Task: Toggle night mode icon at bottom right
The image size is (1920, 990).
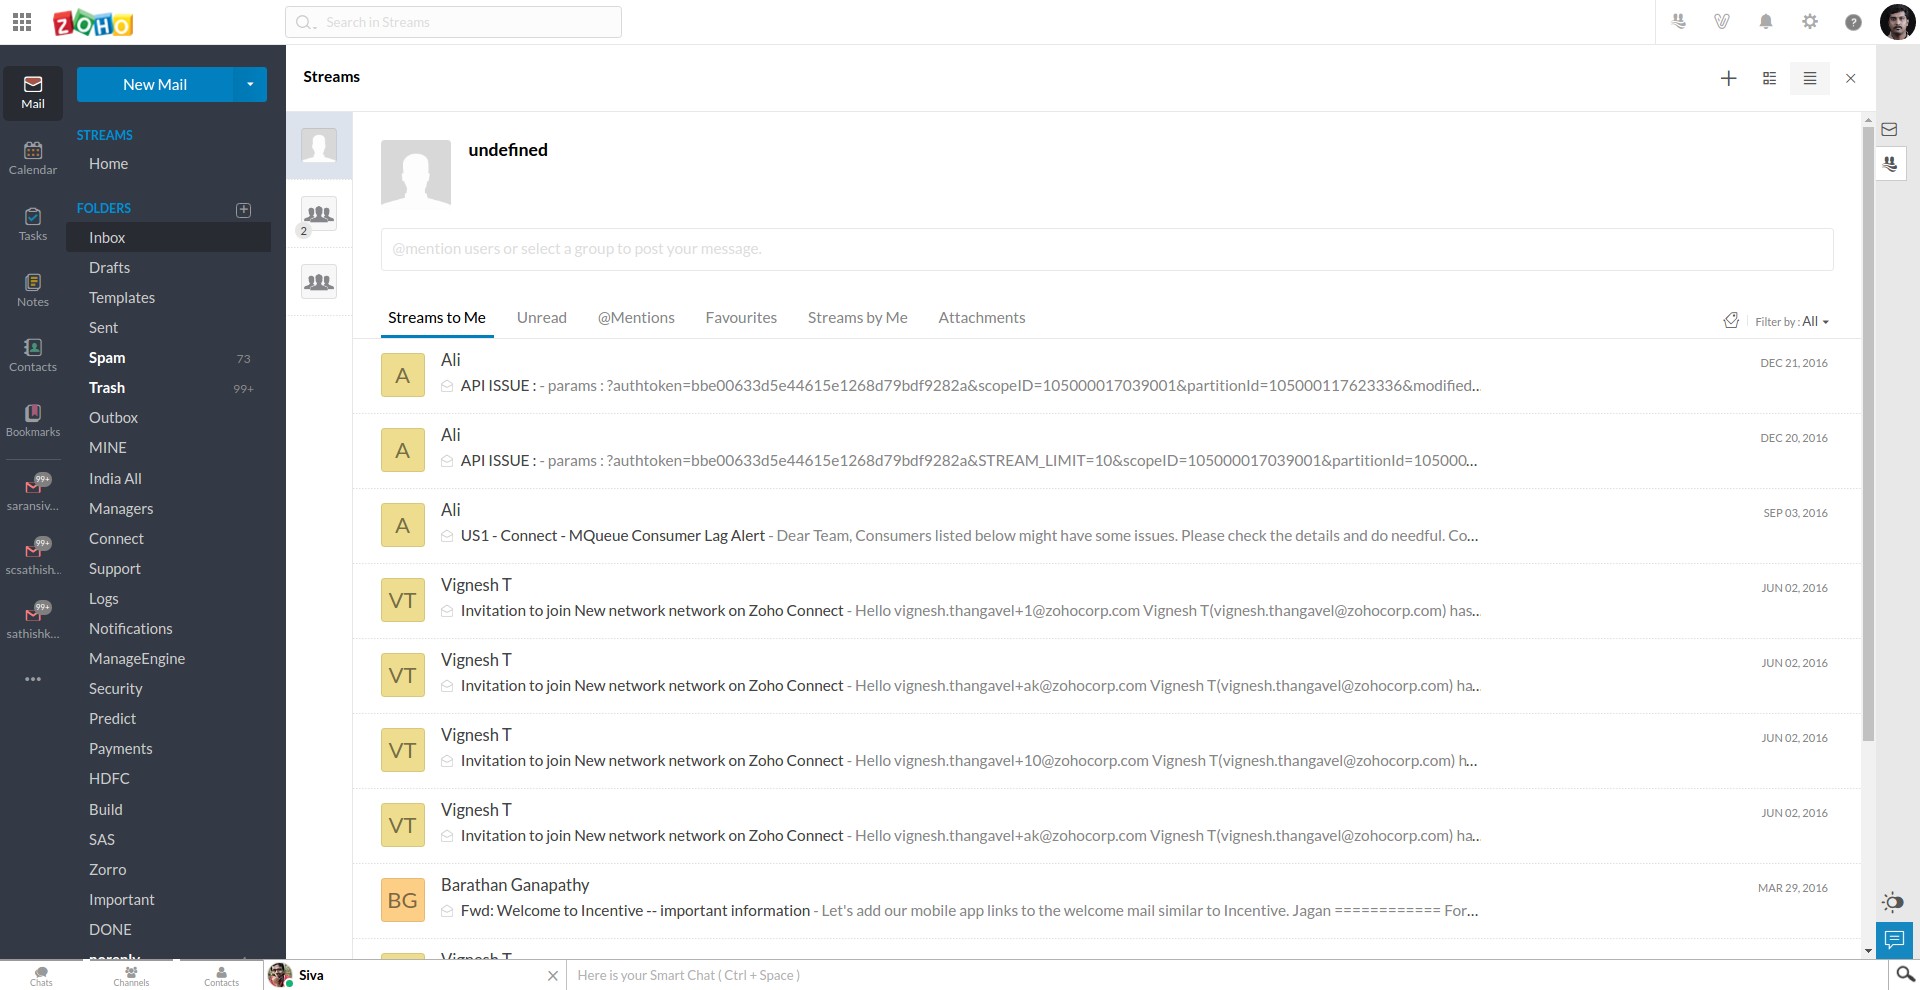Action: tap(1892, 902)
